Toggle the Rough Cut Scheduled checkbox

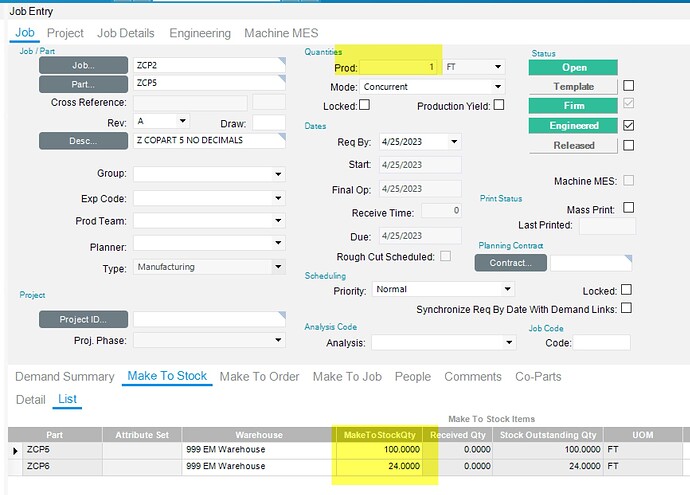tap(445, 256)
